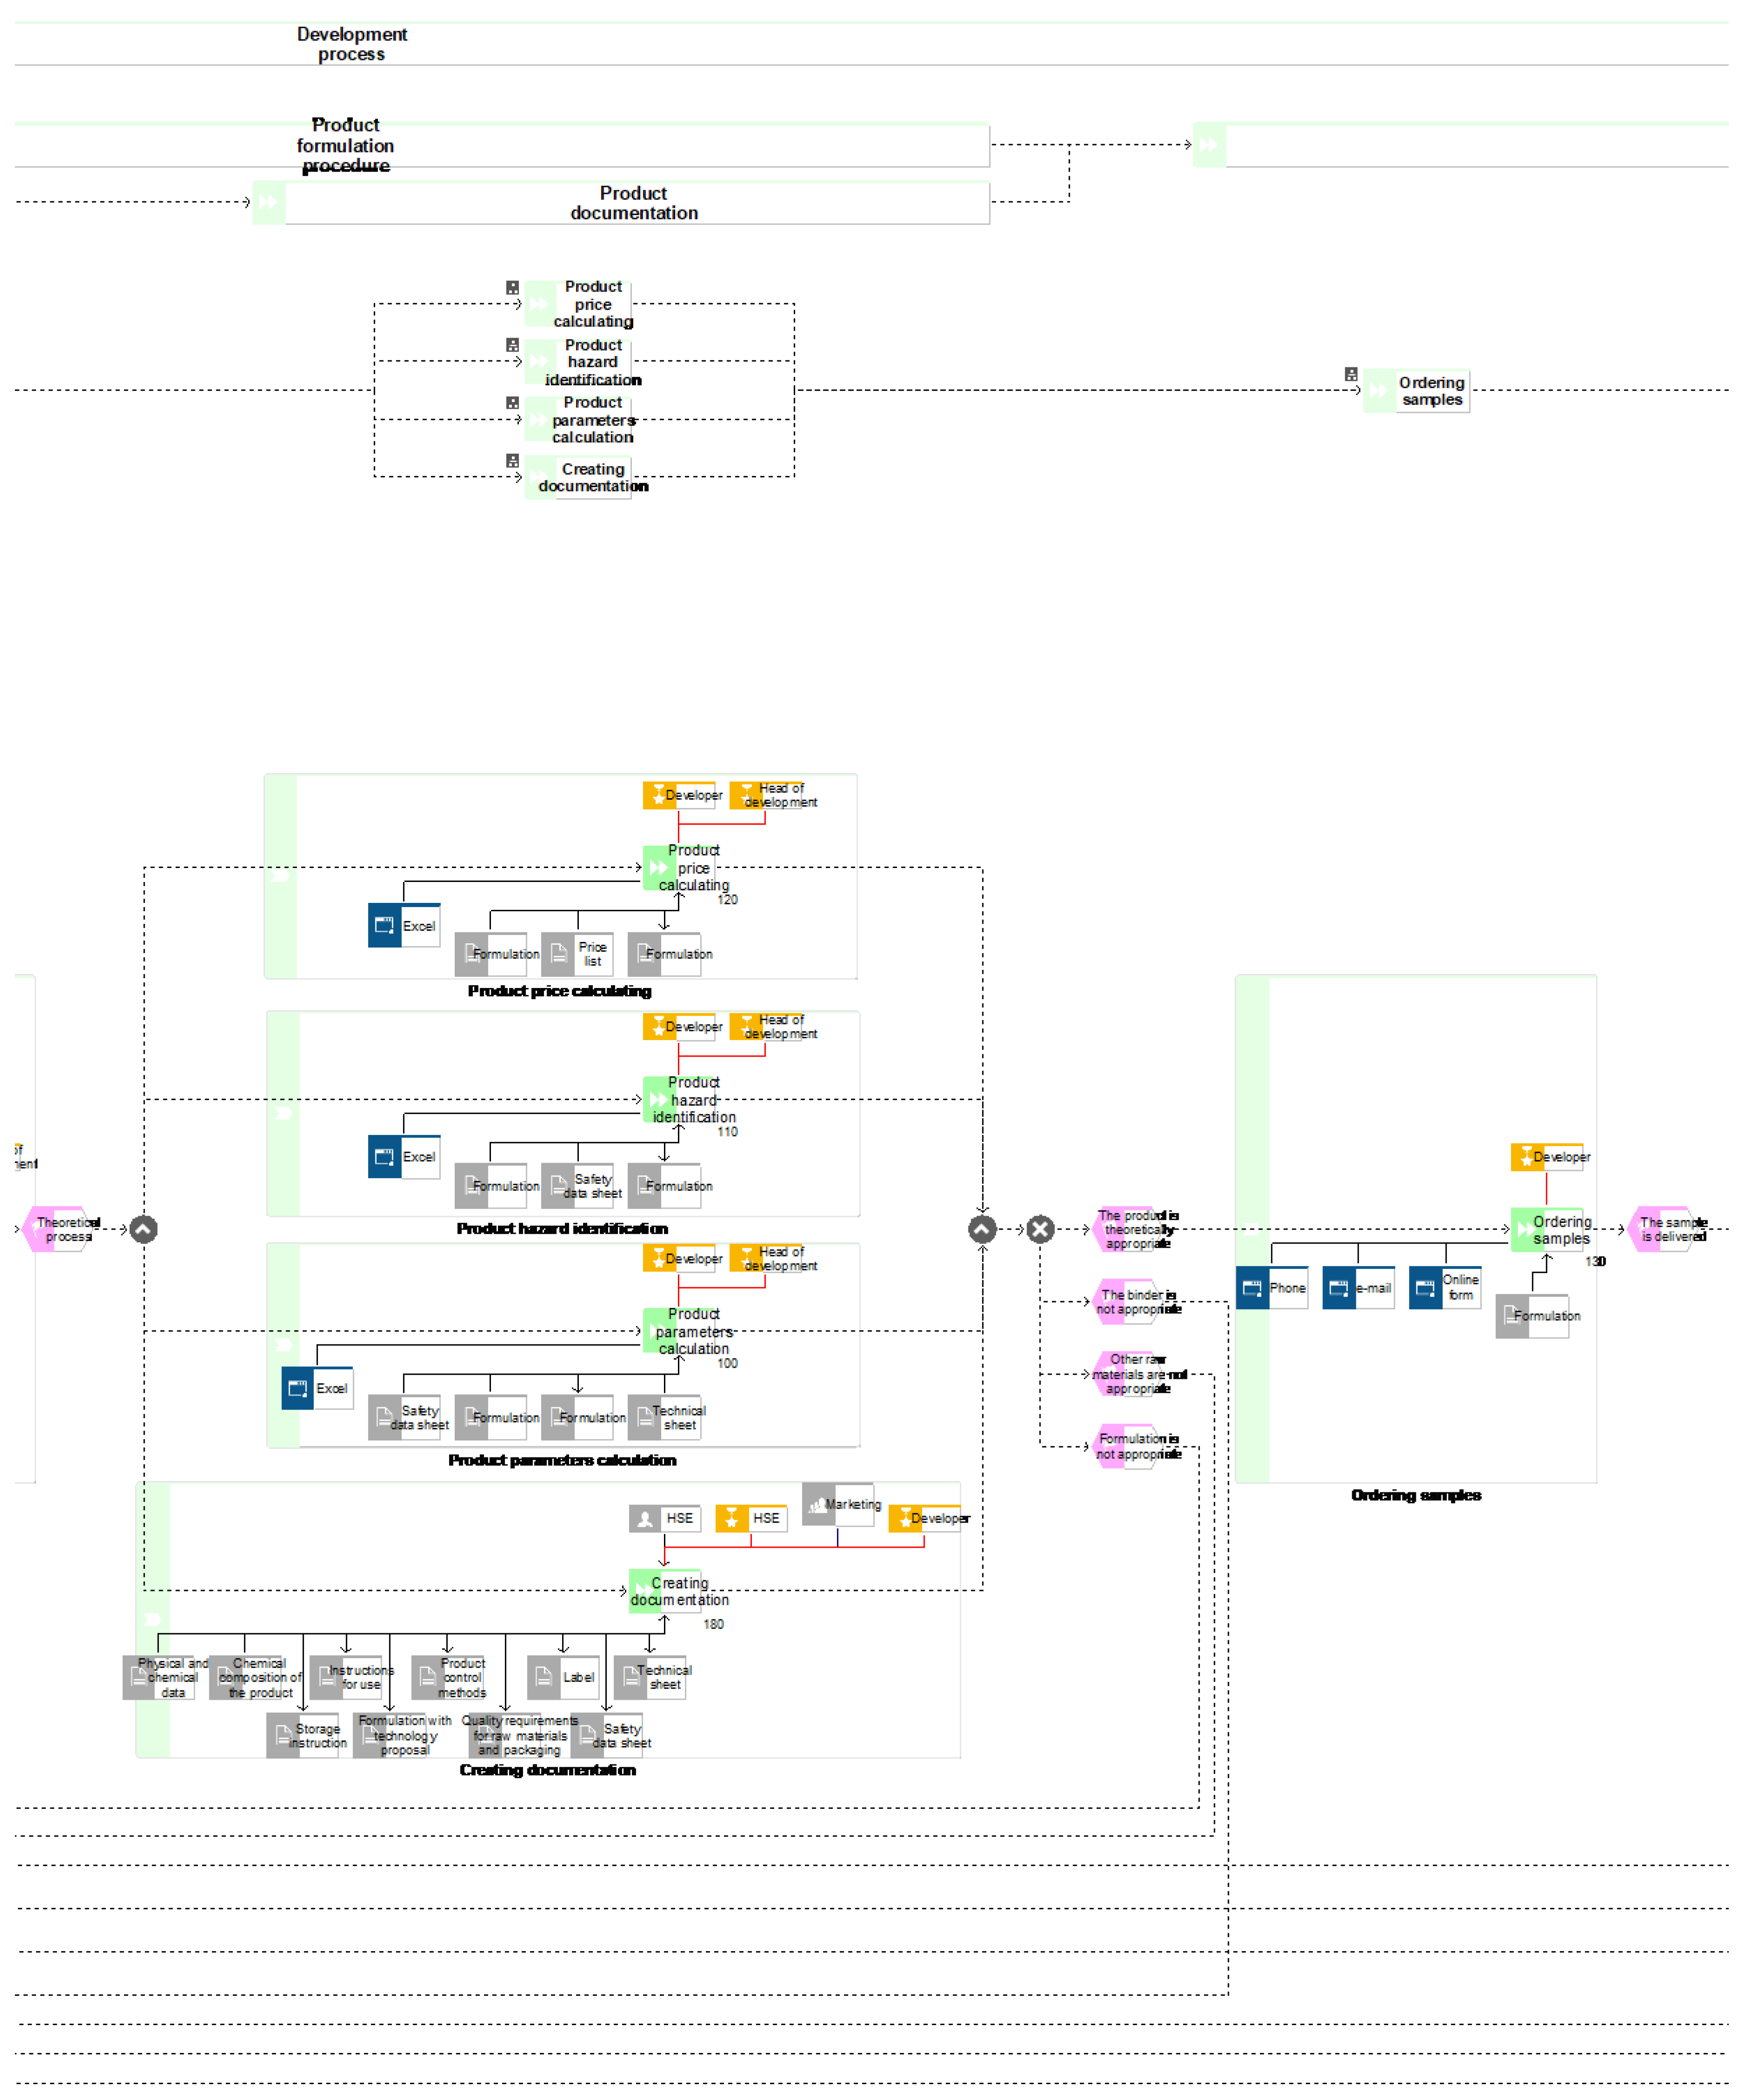Click AND gateway after Theoretical process
The height and width of the screenshot is (2100, 1745).
(x=144, y=1230)
